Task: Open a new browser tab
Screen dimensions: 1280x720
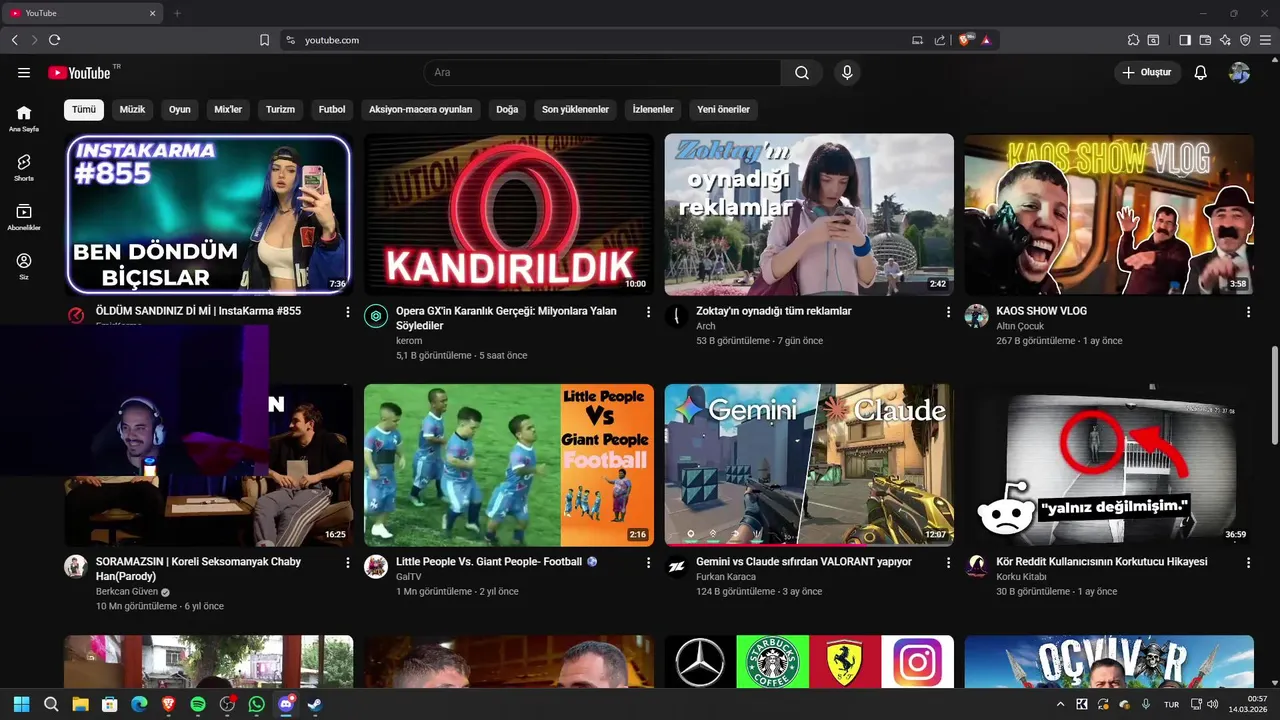Action: pos(177,13)
